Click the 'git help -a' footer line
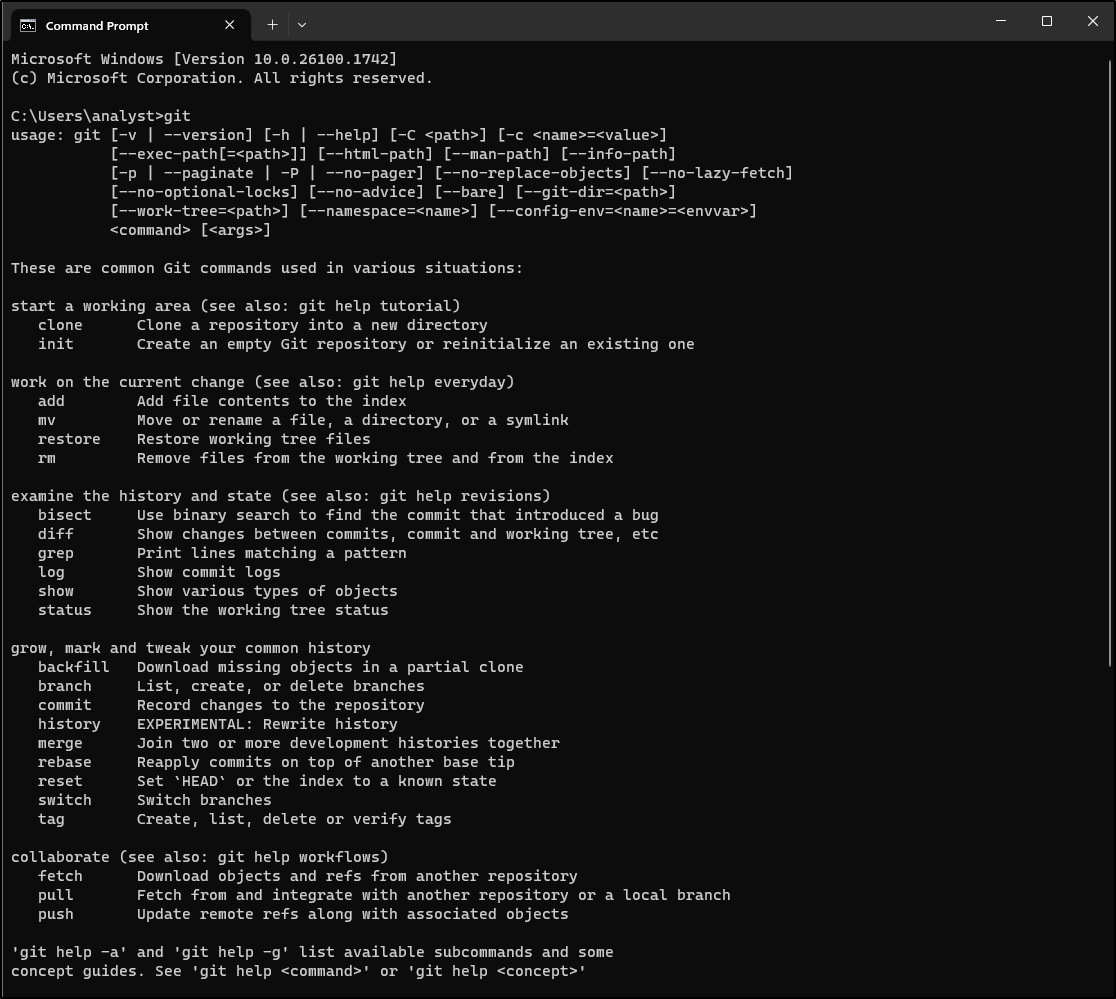Screen dimensions: 1116x999 tap(312, 953)
